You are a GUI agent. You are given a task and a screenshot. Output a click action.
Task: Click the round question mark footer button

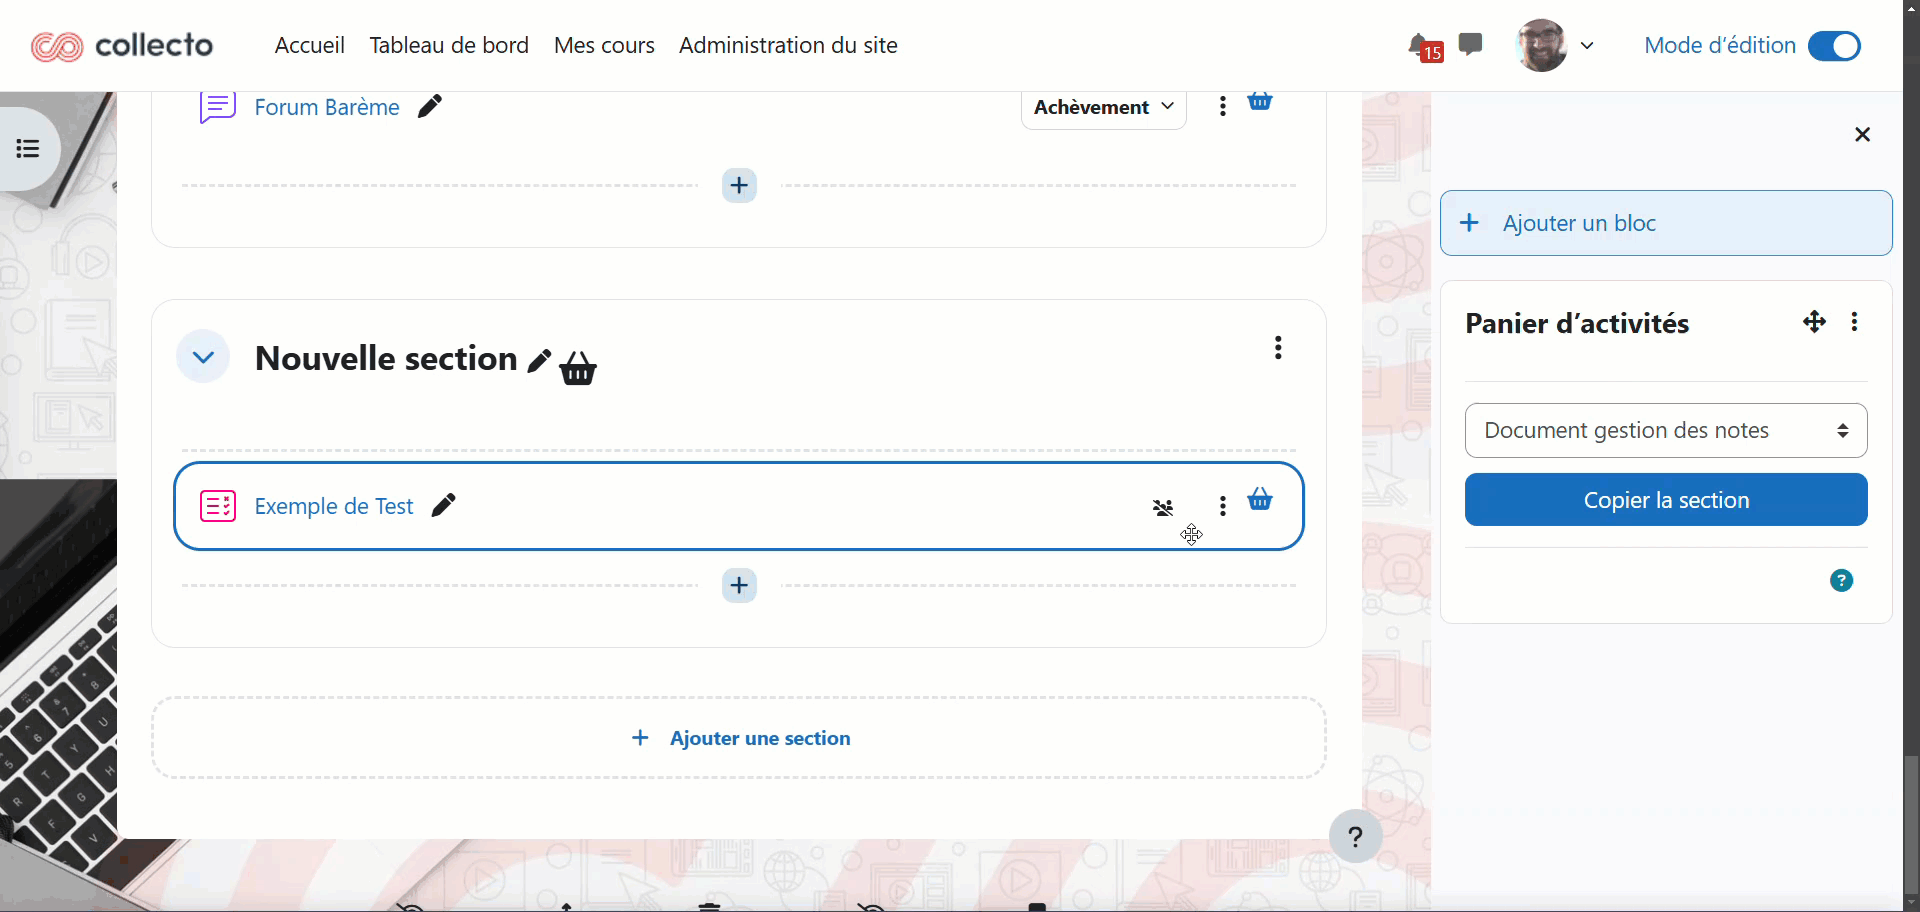pos(1355,836)
